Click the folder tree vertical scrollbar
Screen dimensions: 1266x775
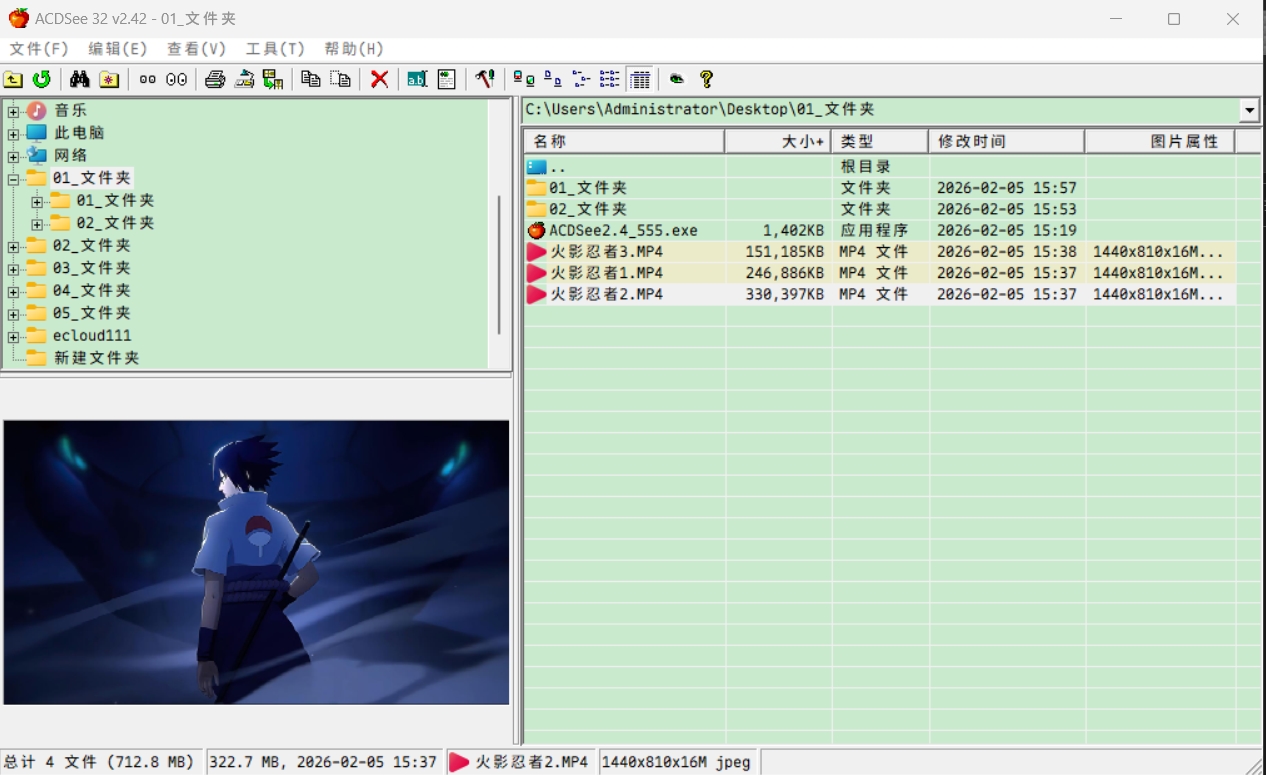coord(499,265)
